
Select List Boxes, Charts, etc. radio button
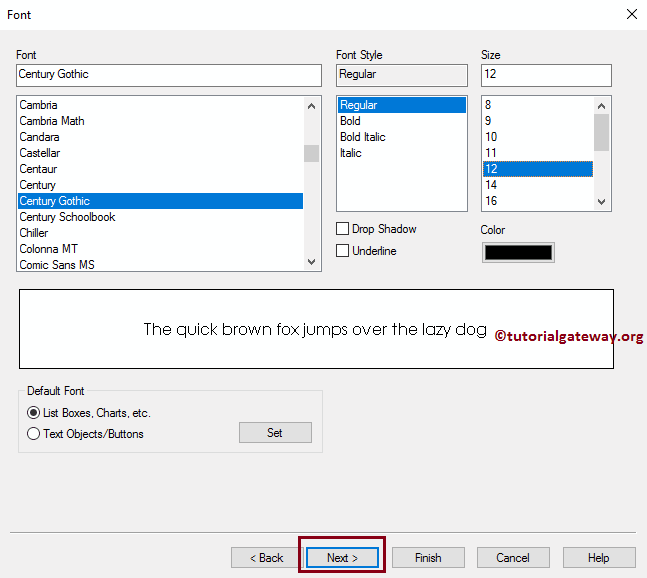33,413
